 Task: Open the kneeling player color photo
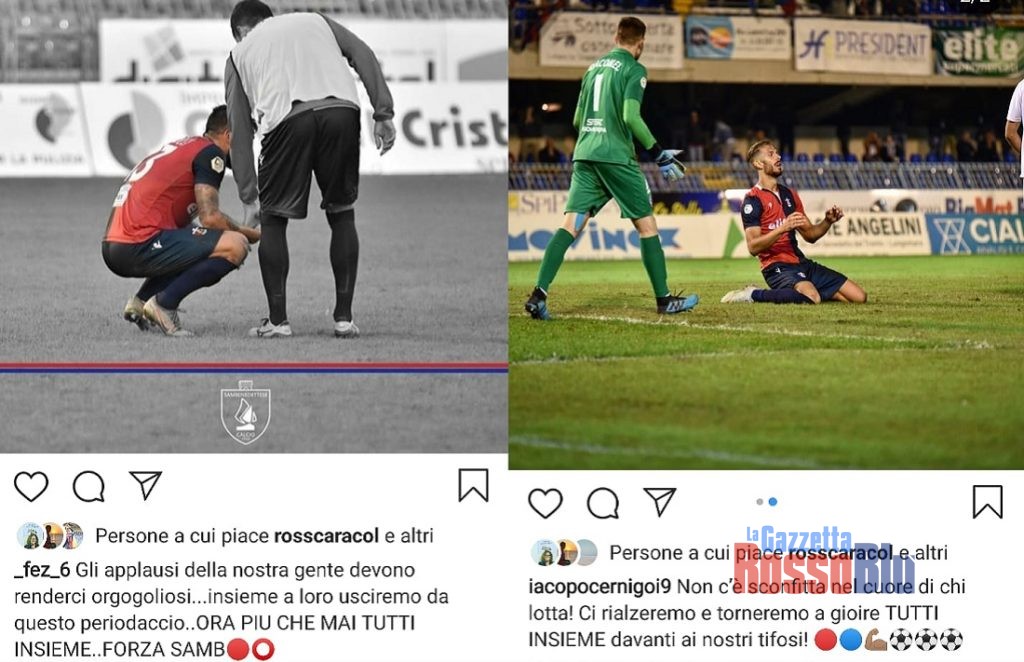click(x=766, y=234)
